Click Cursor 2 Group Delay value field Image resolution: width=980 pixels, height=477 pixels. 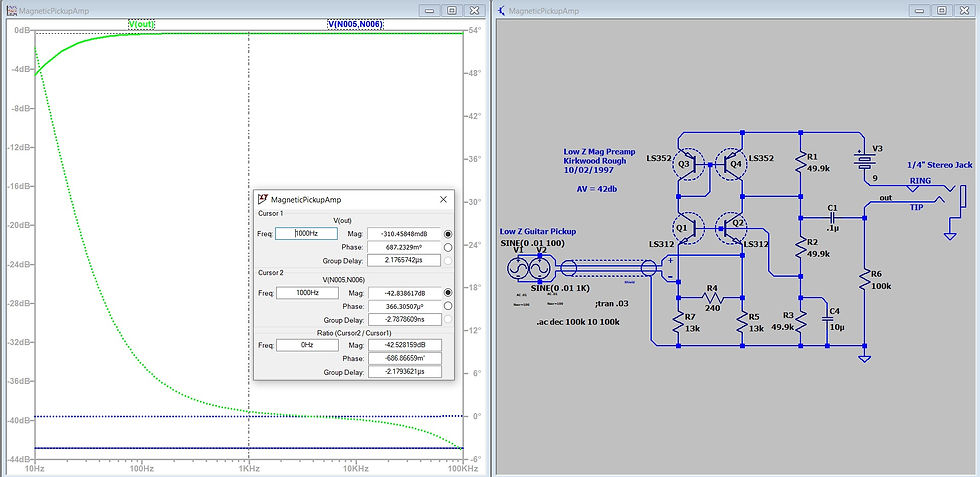click(x=404, y=319)
